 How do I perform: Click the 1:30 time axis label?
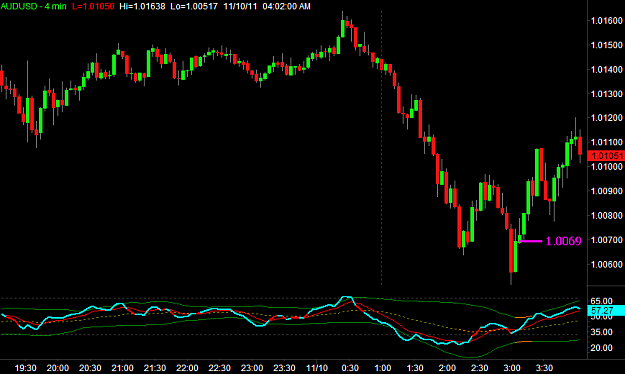click(415, 368)
